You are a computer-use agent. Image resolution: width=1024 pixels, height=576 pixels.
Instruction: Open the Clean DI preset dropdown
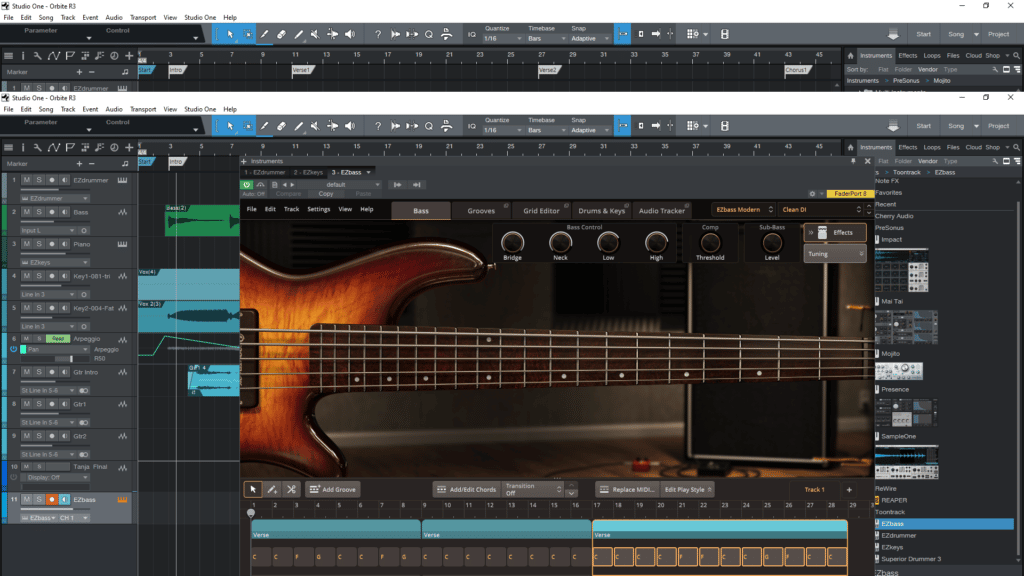822,210
